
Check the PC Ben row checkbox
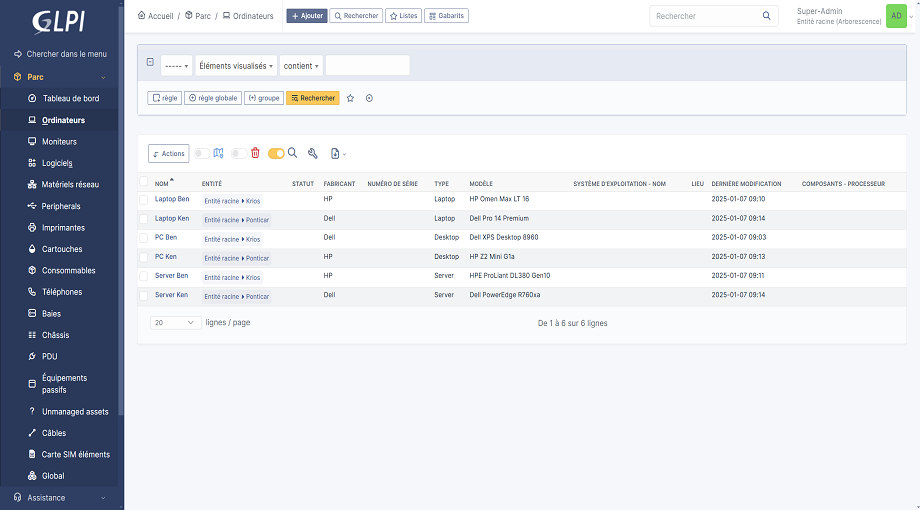tap(143, 238)
